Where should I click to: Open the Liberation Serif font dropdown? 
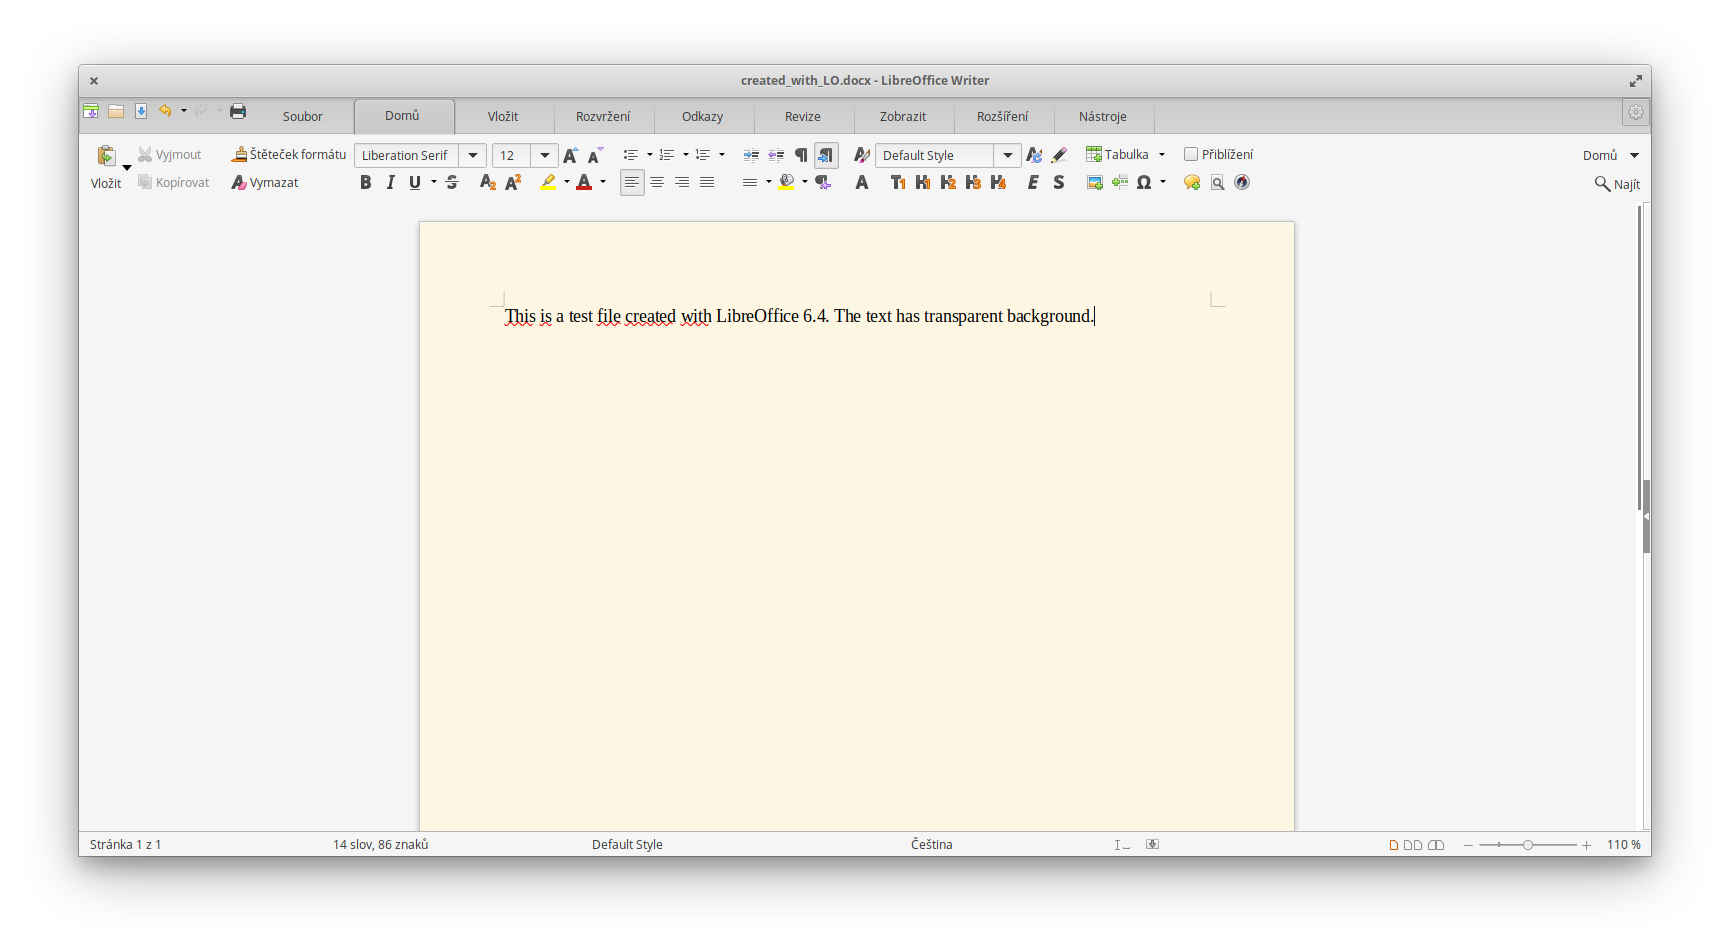pos(473,155)
